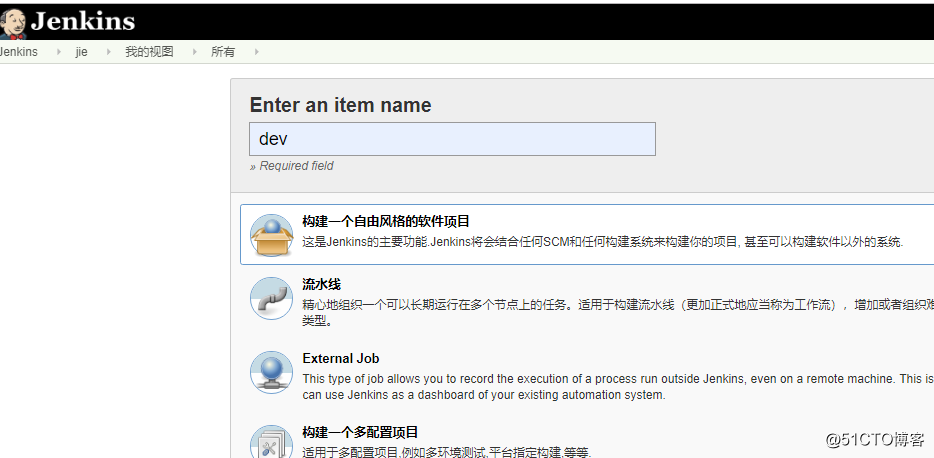Go to the Jenkins breadcrumb
The height and width of the screenshot is (458, 934).
coord(18,52)
